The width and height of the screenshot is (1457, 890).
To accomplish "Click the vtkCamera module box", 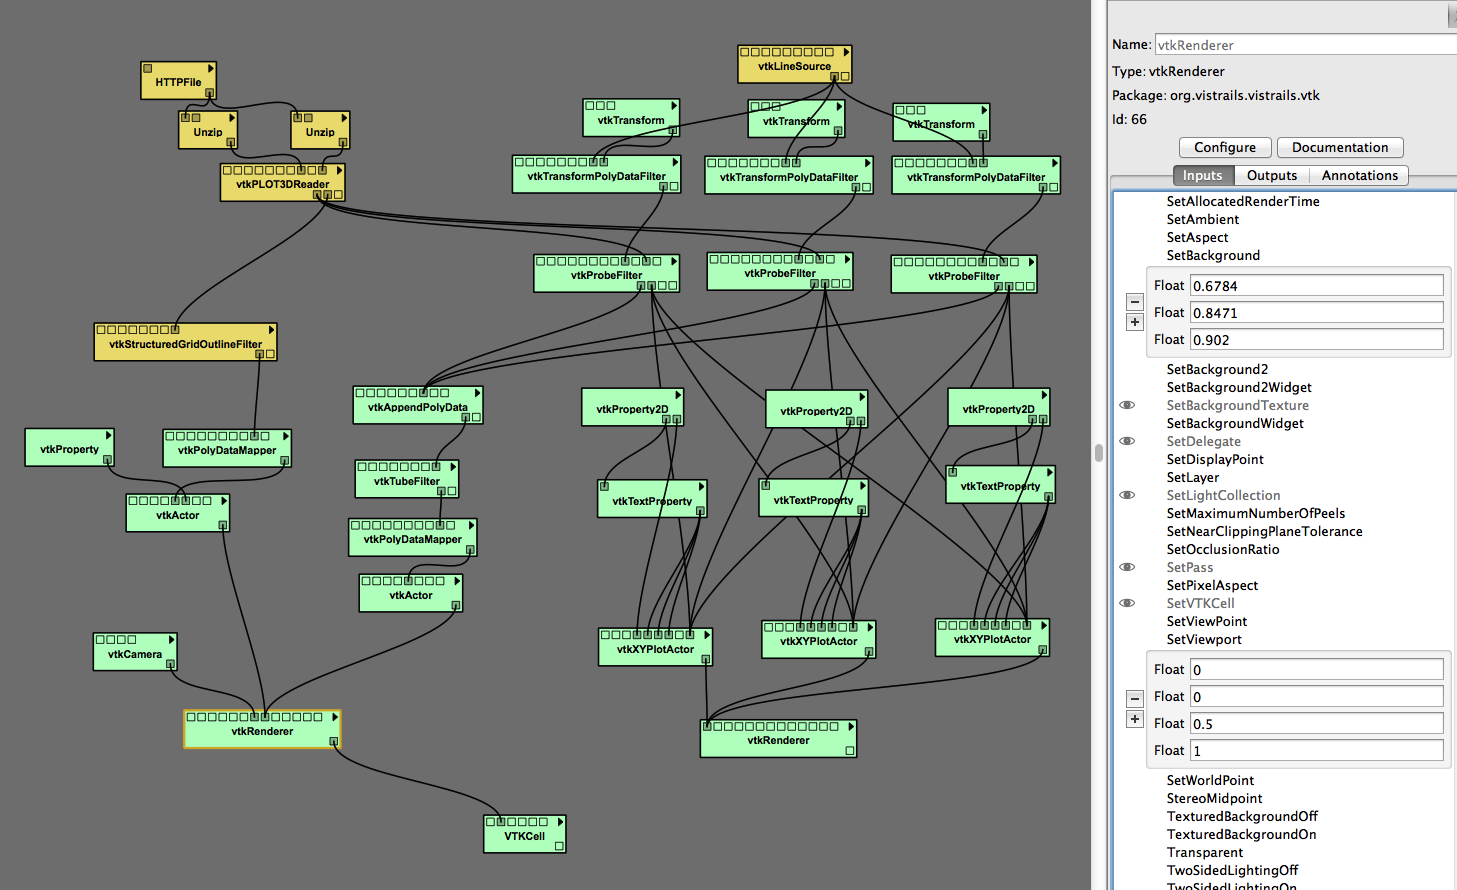I will [x=134, y=654].
